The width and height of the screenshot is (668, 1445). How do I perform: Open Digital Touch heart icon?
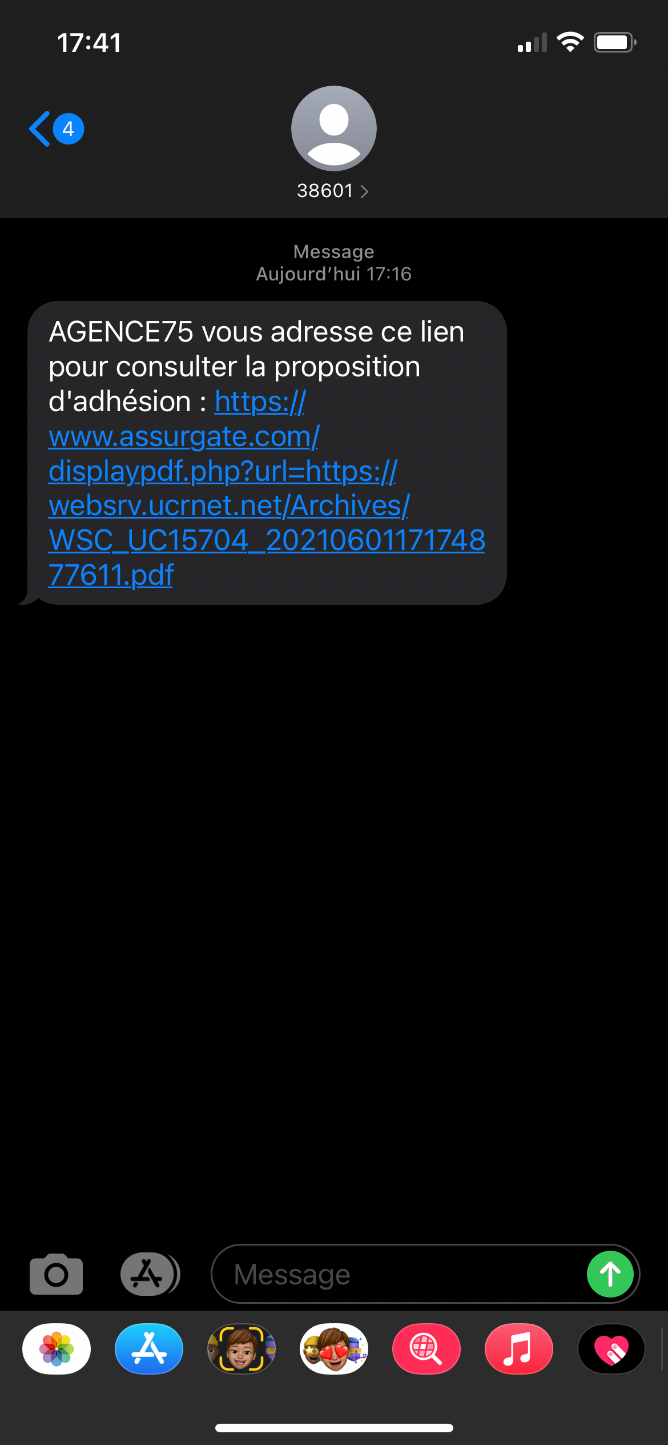611,1349
